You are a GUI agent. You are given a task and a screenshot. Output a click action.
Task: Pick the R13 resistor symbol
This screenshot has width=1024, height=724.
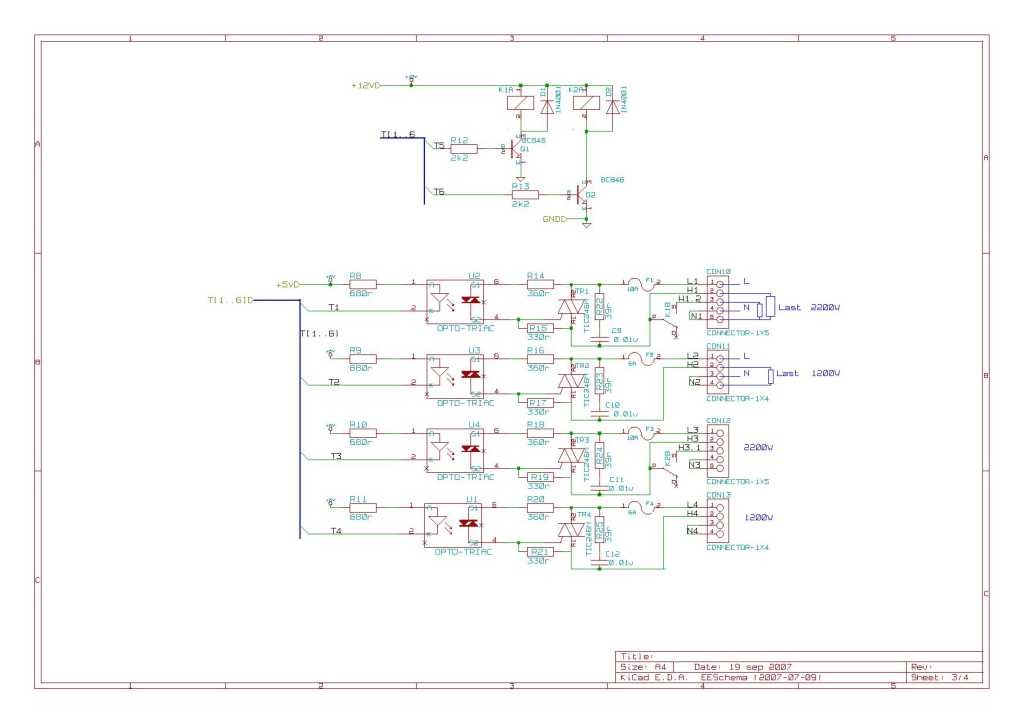tap(525, 195)
